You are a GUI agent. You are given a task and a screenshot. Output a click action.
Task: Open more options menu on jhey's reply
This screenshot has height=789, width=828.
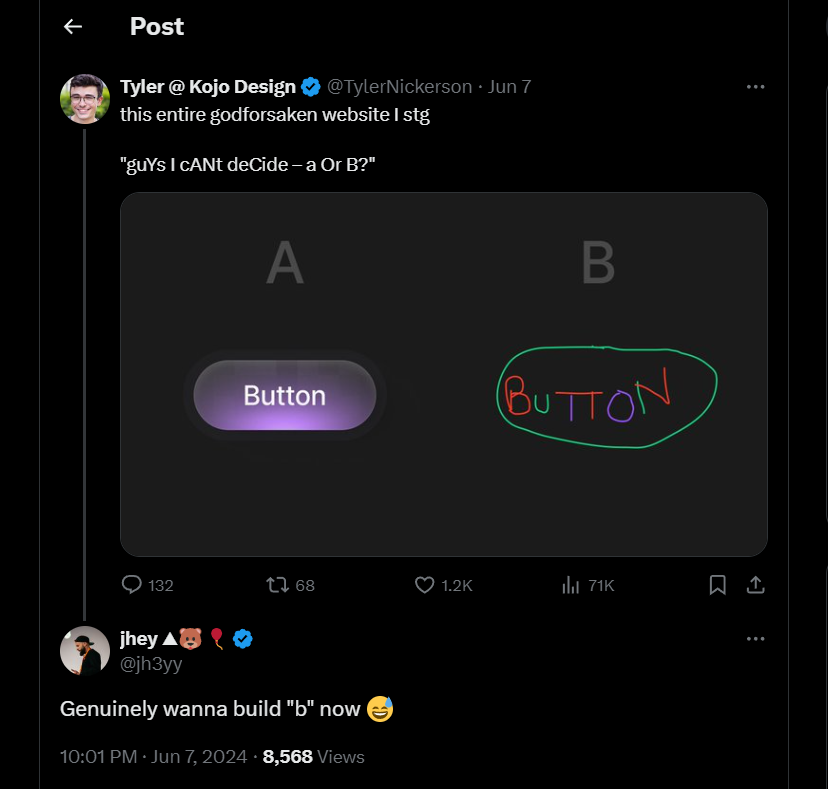pos(755,638)
